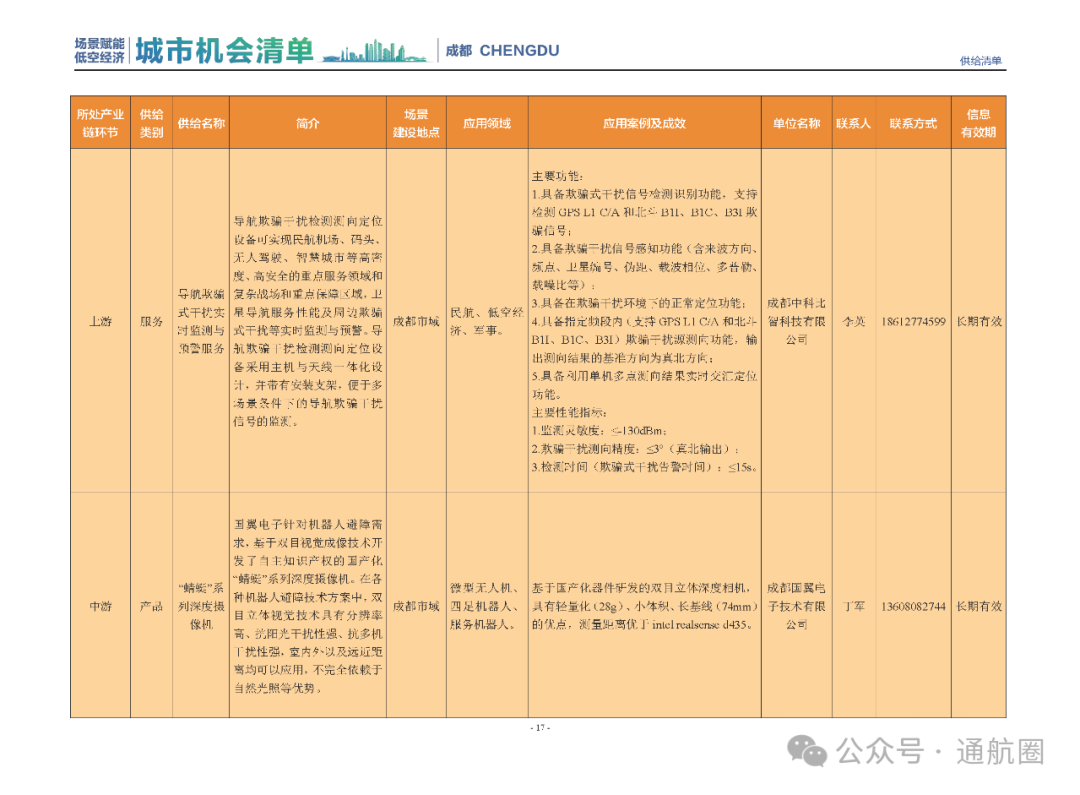Select the 所处产业链环节 column header
Viewport: 1080px width, 795px height.
pyautogui.click(x=101, y=123)
